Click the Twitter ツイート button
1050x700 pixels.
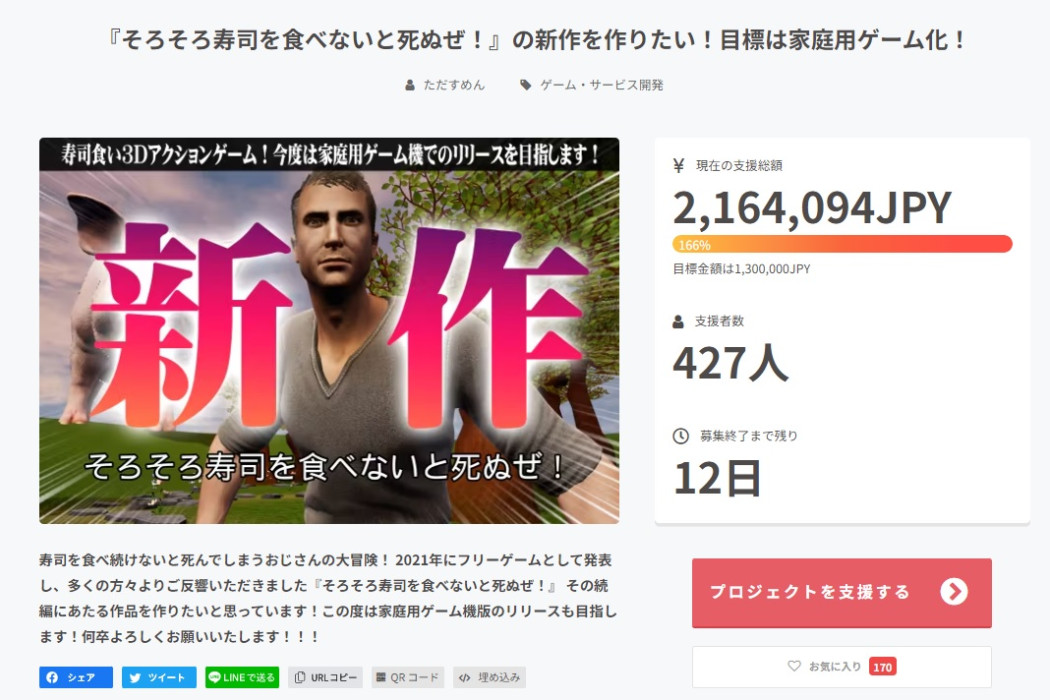[159, 677]
